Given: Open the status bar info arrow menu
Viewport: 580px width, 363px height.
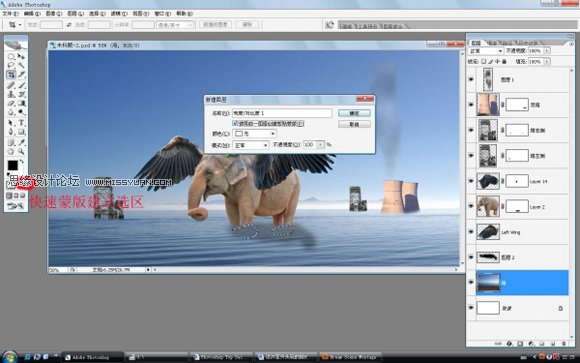Looking at the screenshot, I should pyautogui.click(x=148, y=270).
